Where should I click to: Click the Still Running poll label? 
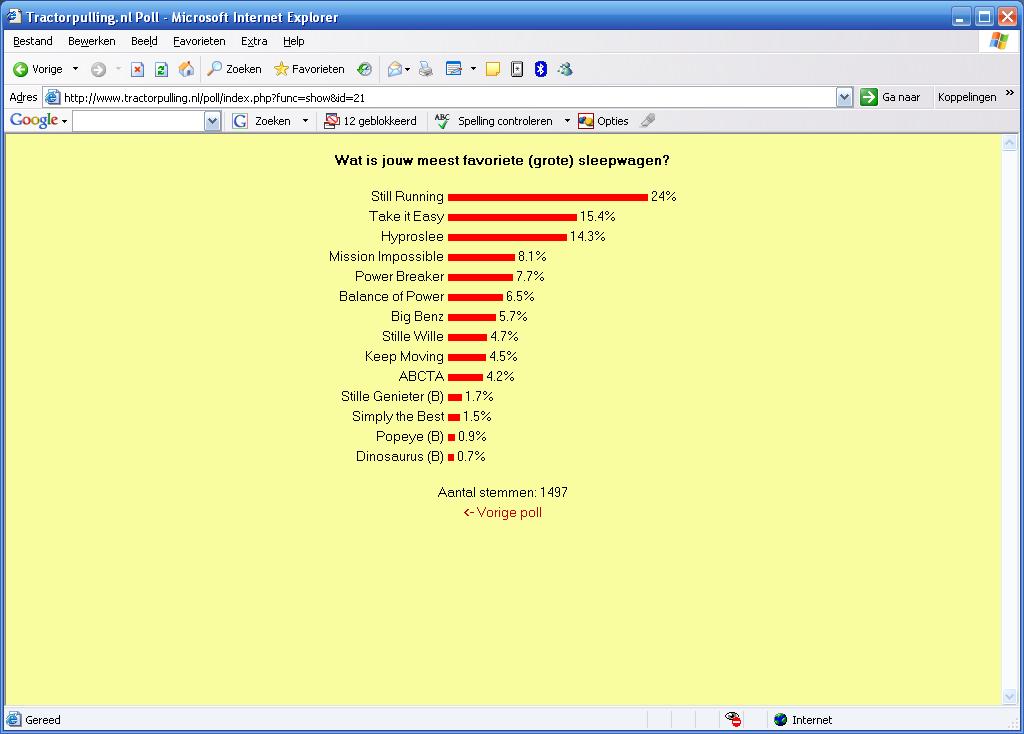pos(407,197)
